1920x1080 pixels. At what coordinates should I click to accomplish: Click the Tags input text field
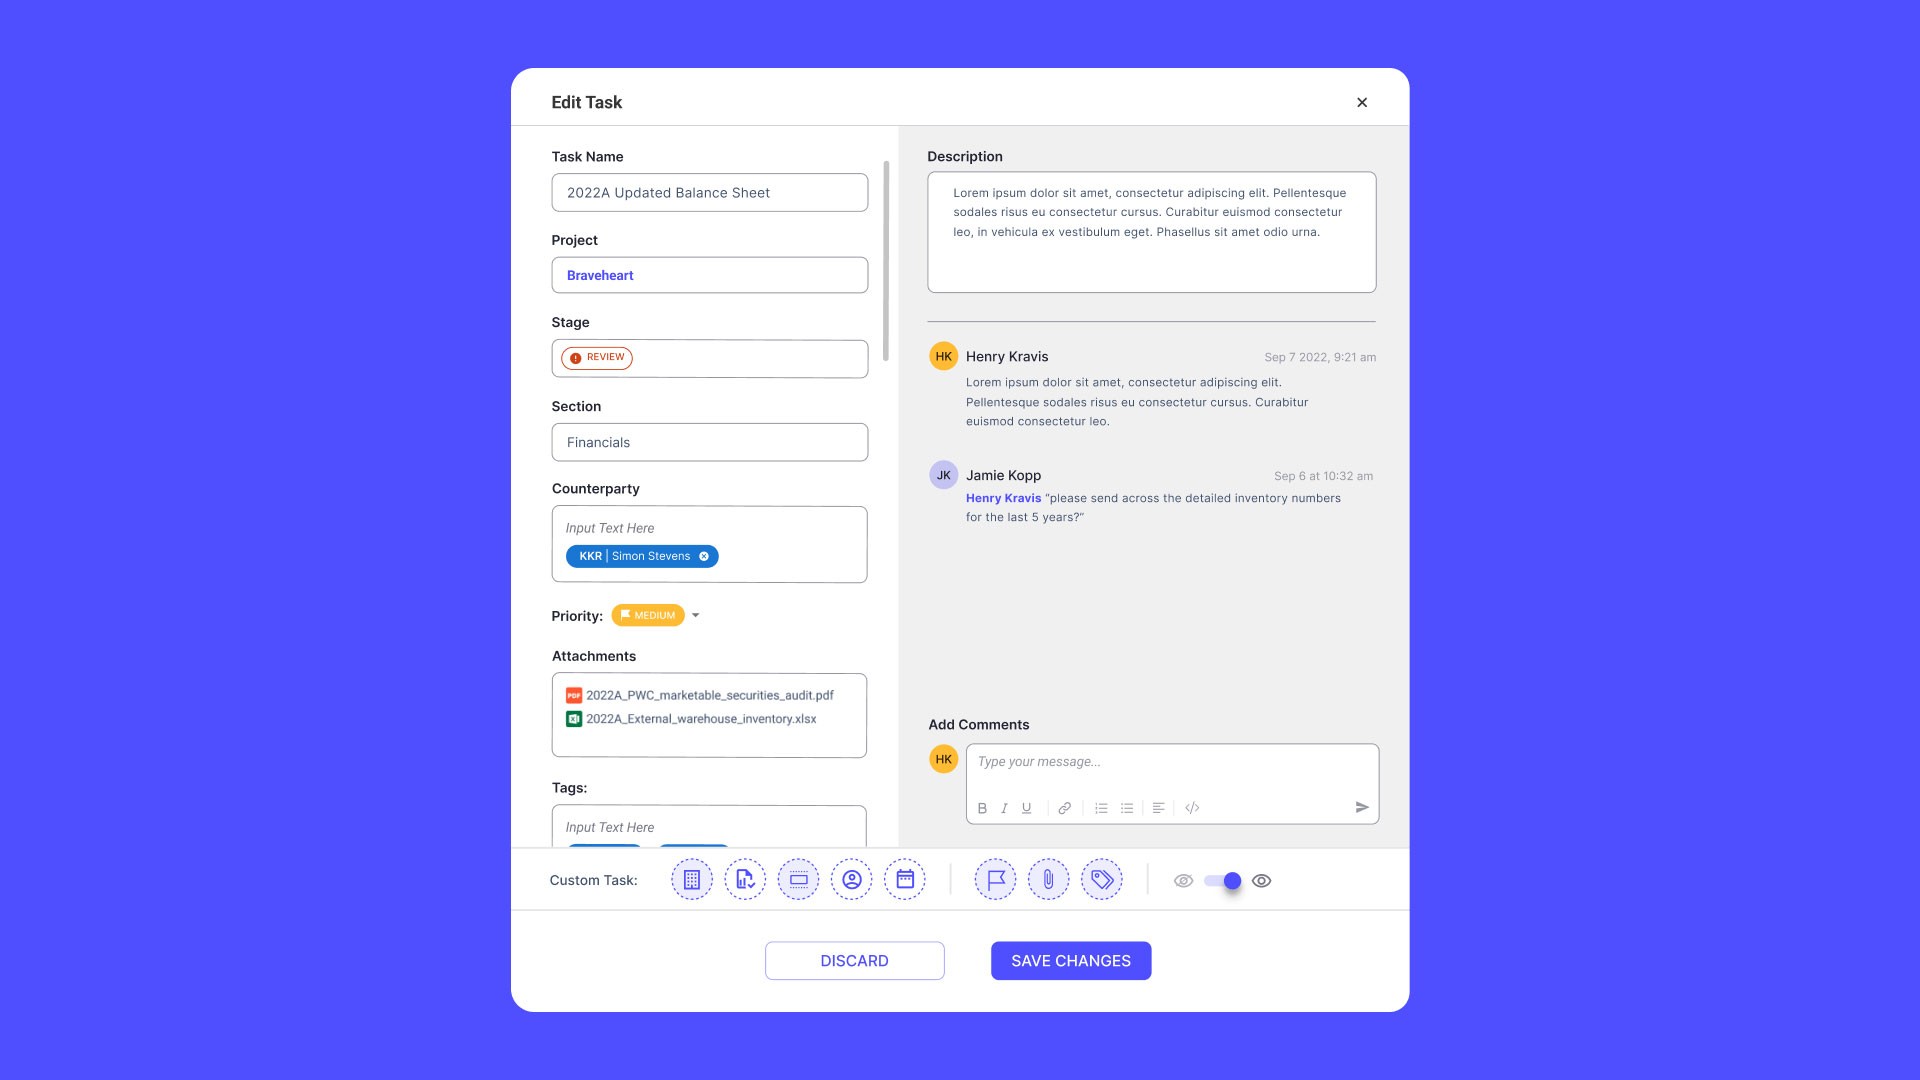pos(709,827)
